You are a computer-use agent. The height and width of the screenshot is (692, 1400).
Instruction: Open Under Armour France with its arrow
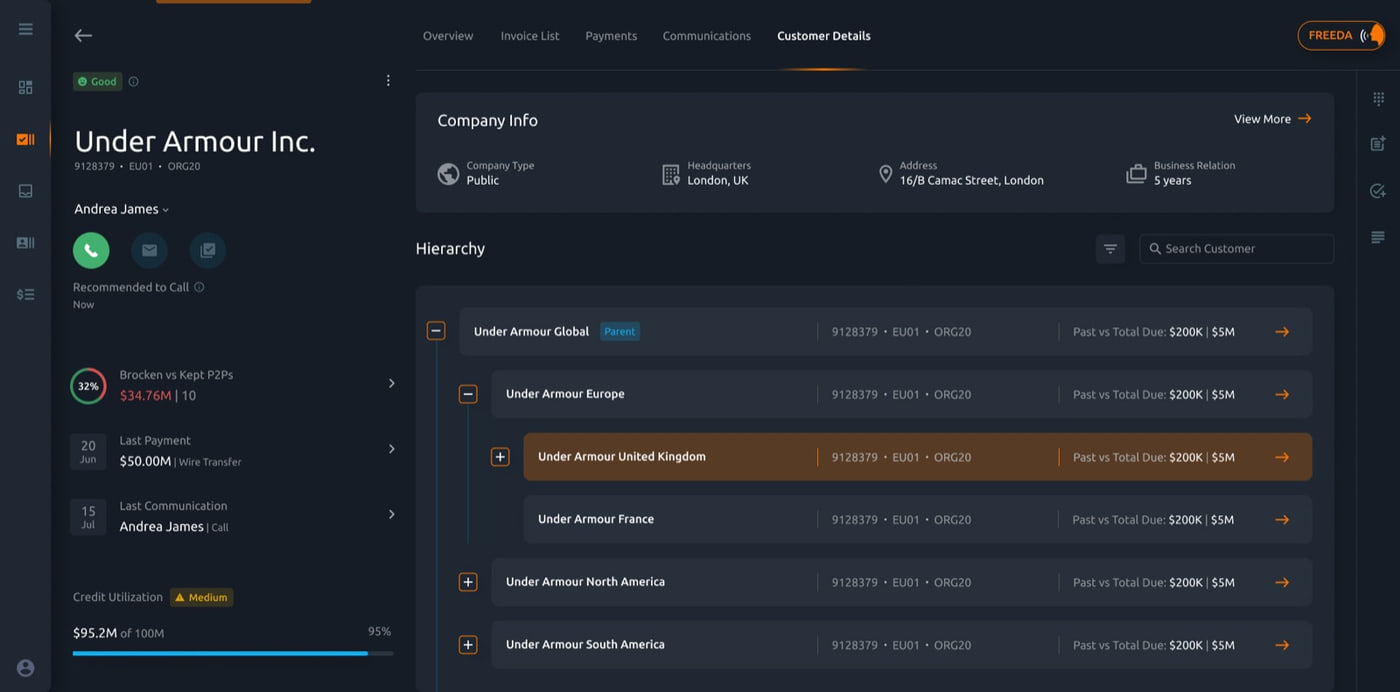point(1282,520)
